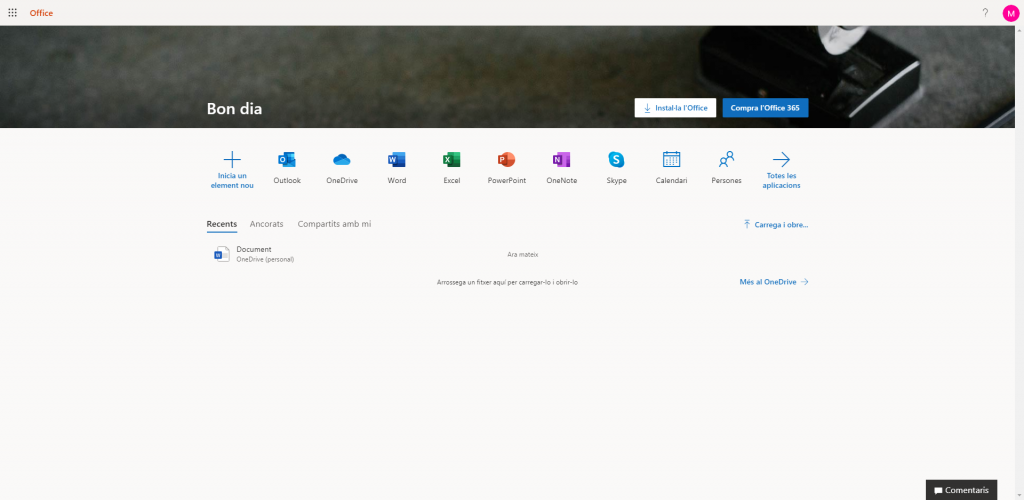Open the app launcher waffle menu
Screen dimensions: 1024x500
coord(12,13)
